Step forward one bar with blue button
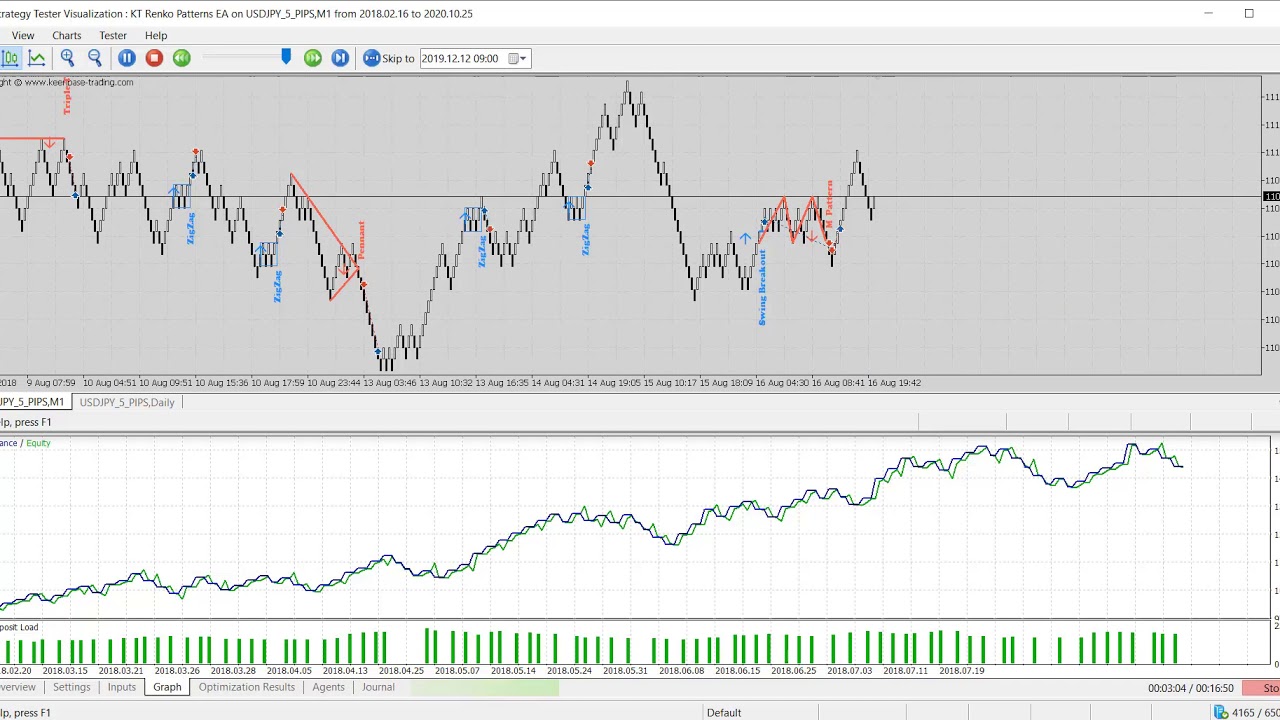The height and width of the screenshot is (720, 1280). (340, 58)
